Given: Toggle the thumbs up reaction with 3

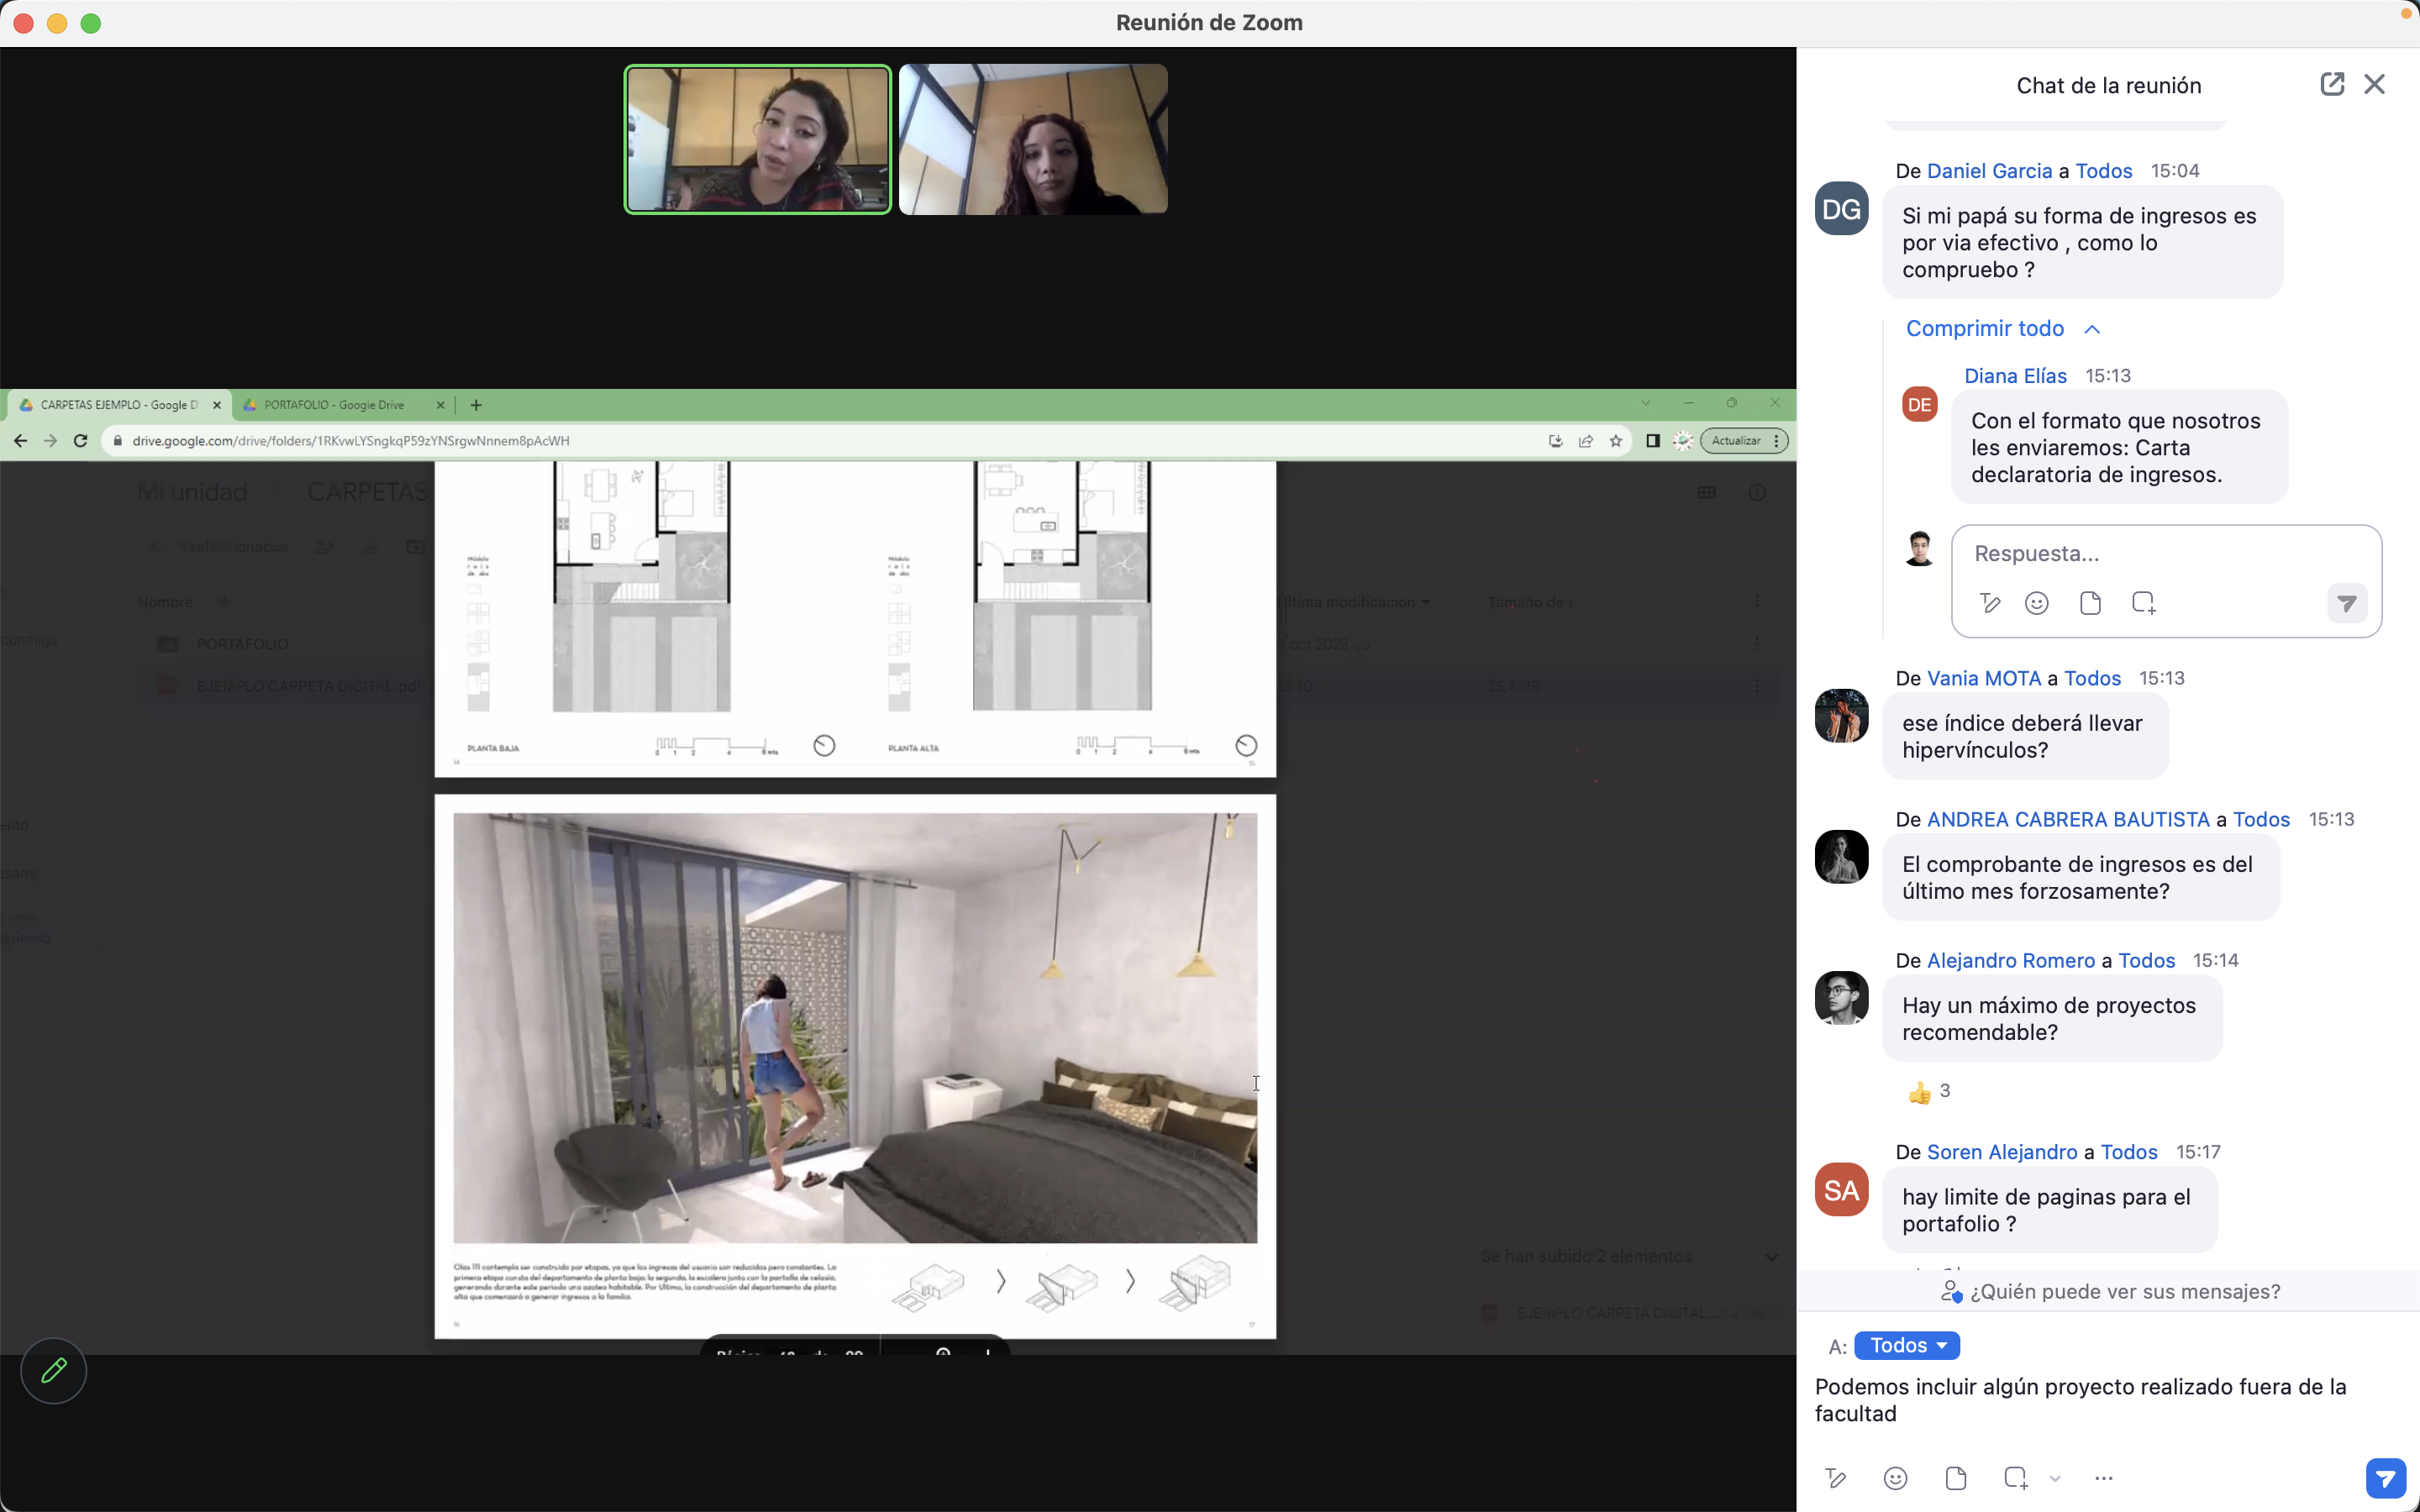Looking at the screenshot, I should pyautogui.click(x=1929, y=1091).
